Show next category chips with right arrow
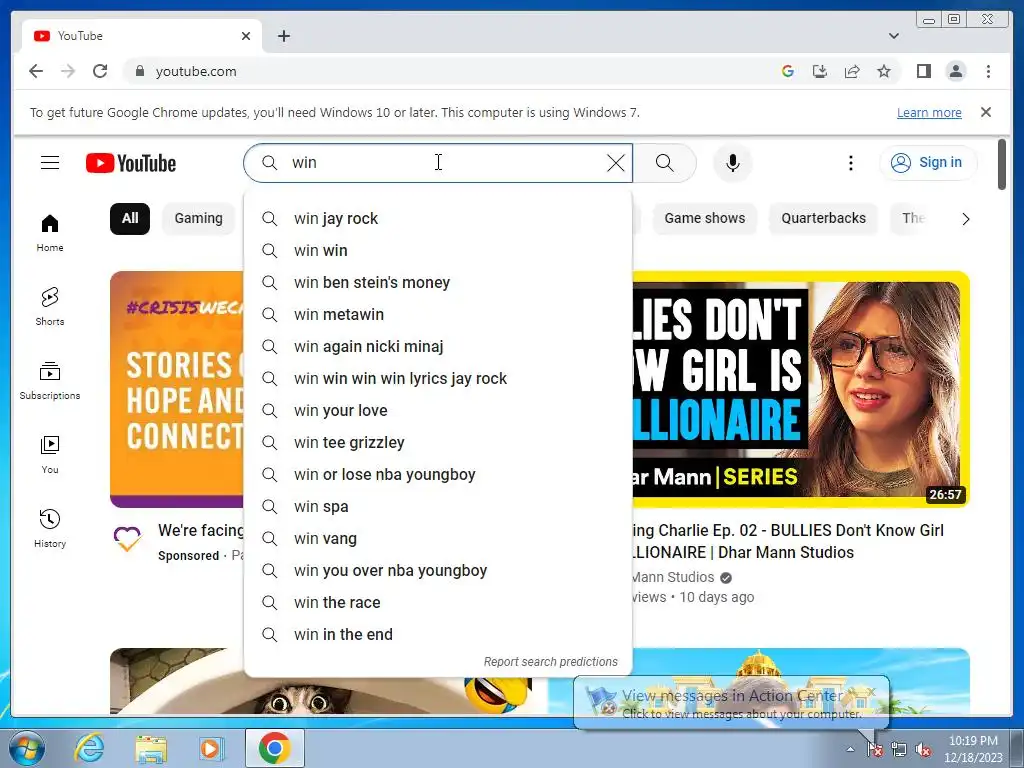The height and width of the screenshot is (768, 1024). point(965,219)
